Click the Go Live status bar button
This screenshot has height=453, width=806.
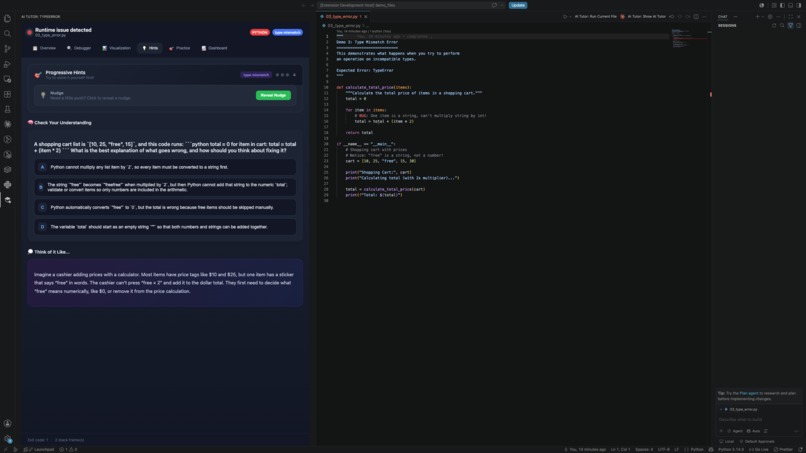point(759,449)
